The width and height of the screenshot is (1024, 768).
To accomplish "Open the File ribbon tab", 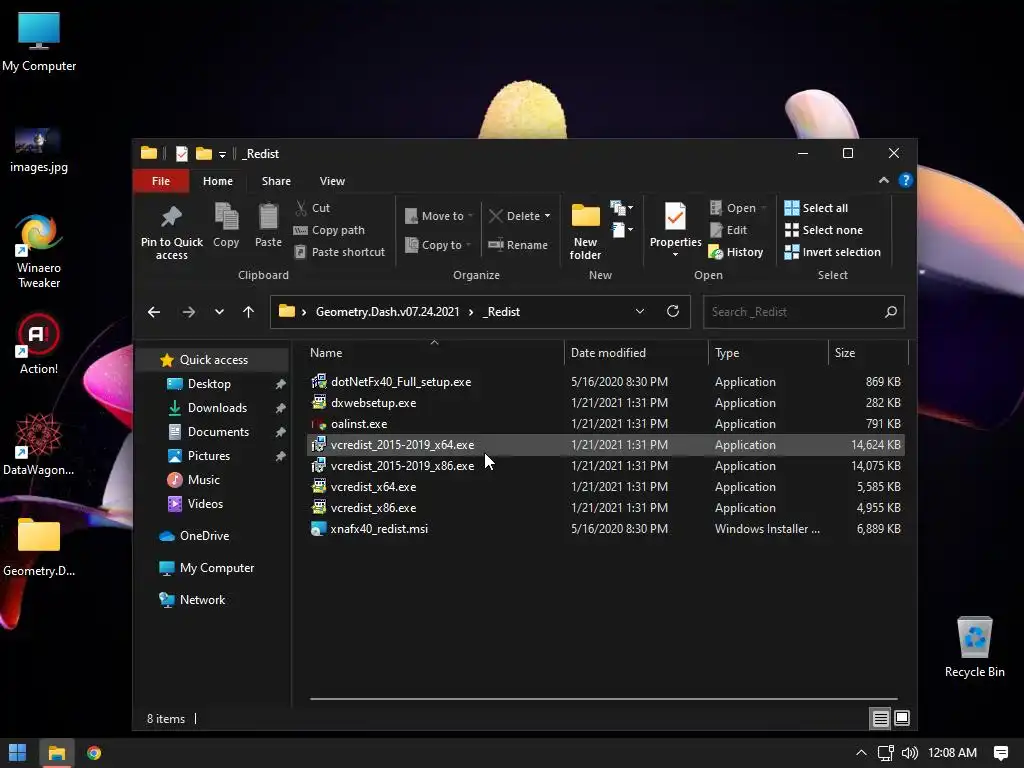I will point(161,181).
